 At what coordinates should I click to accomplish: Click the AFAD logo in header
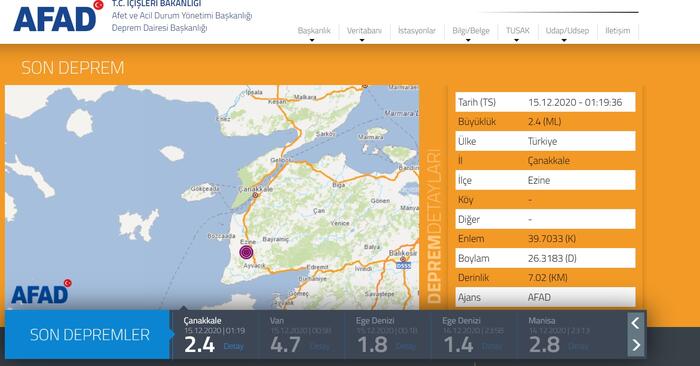tap(58, 17)
